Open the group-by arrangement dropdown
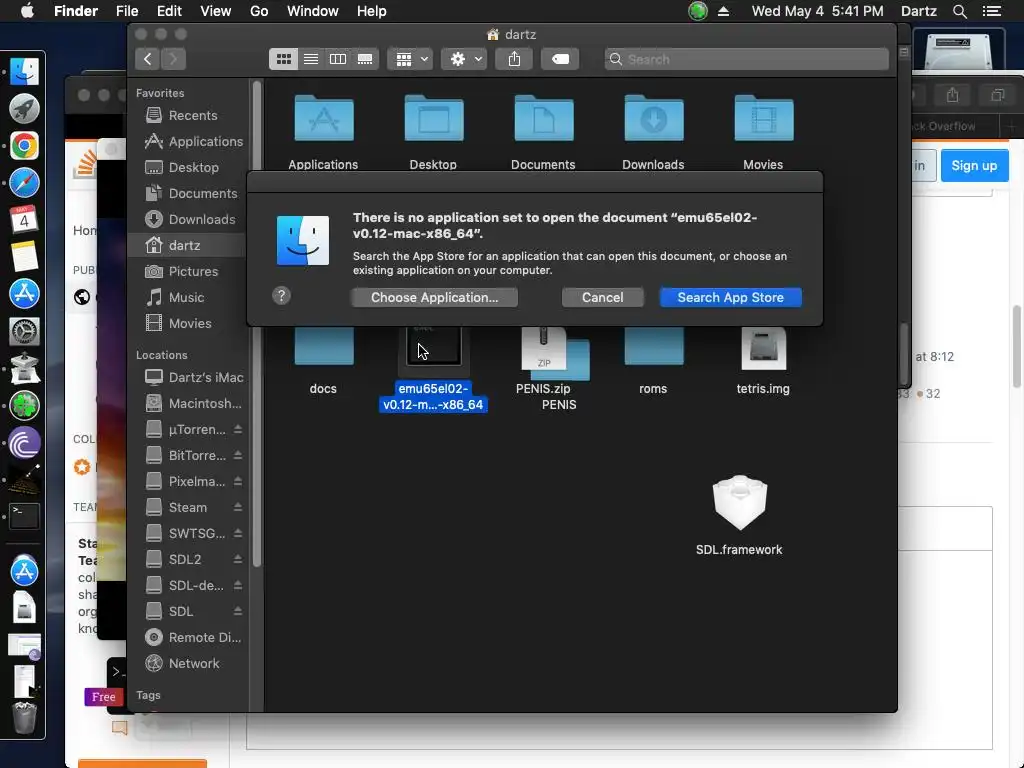 pyautogui.click(x=410, y=59)
